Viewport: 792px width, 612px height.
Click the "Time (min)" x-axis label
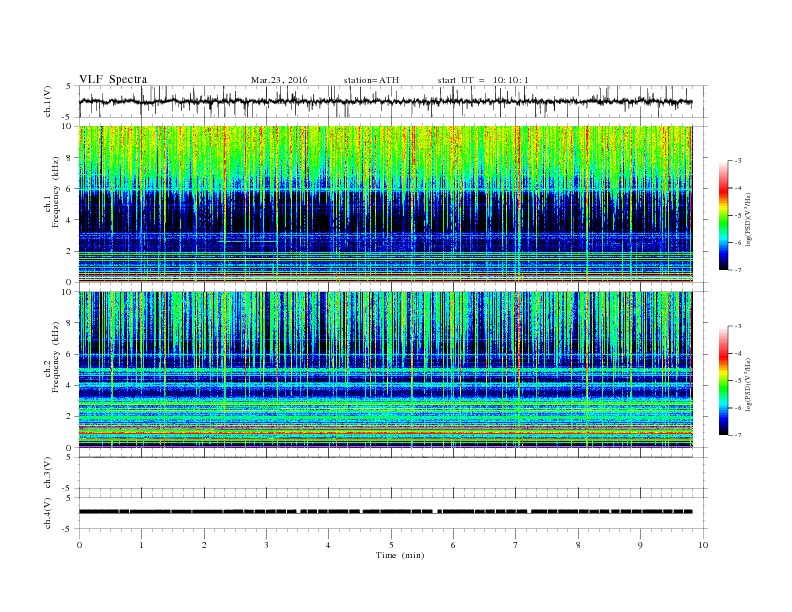[x=400, y=555]
